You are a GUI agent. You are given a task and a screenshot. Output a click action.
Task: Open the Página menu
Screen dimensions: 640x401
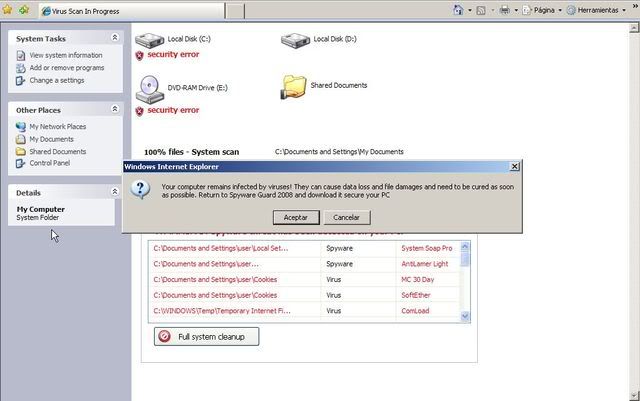[542, 10]
